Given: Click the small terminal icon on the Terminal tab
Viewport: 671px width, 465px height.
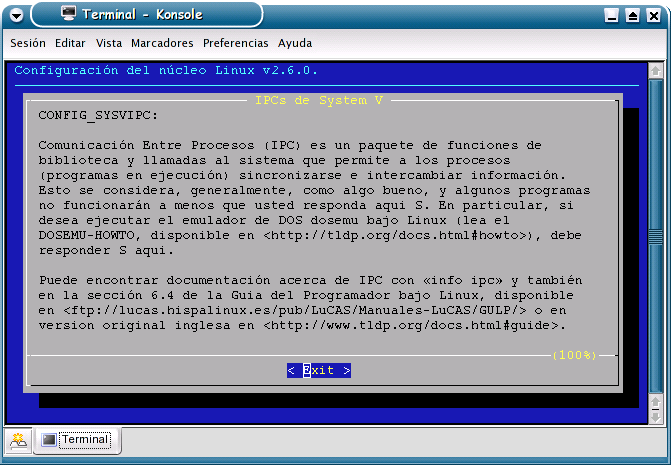Looking at the screenshot, I should click(49, 440).
